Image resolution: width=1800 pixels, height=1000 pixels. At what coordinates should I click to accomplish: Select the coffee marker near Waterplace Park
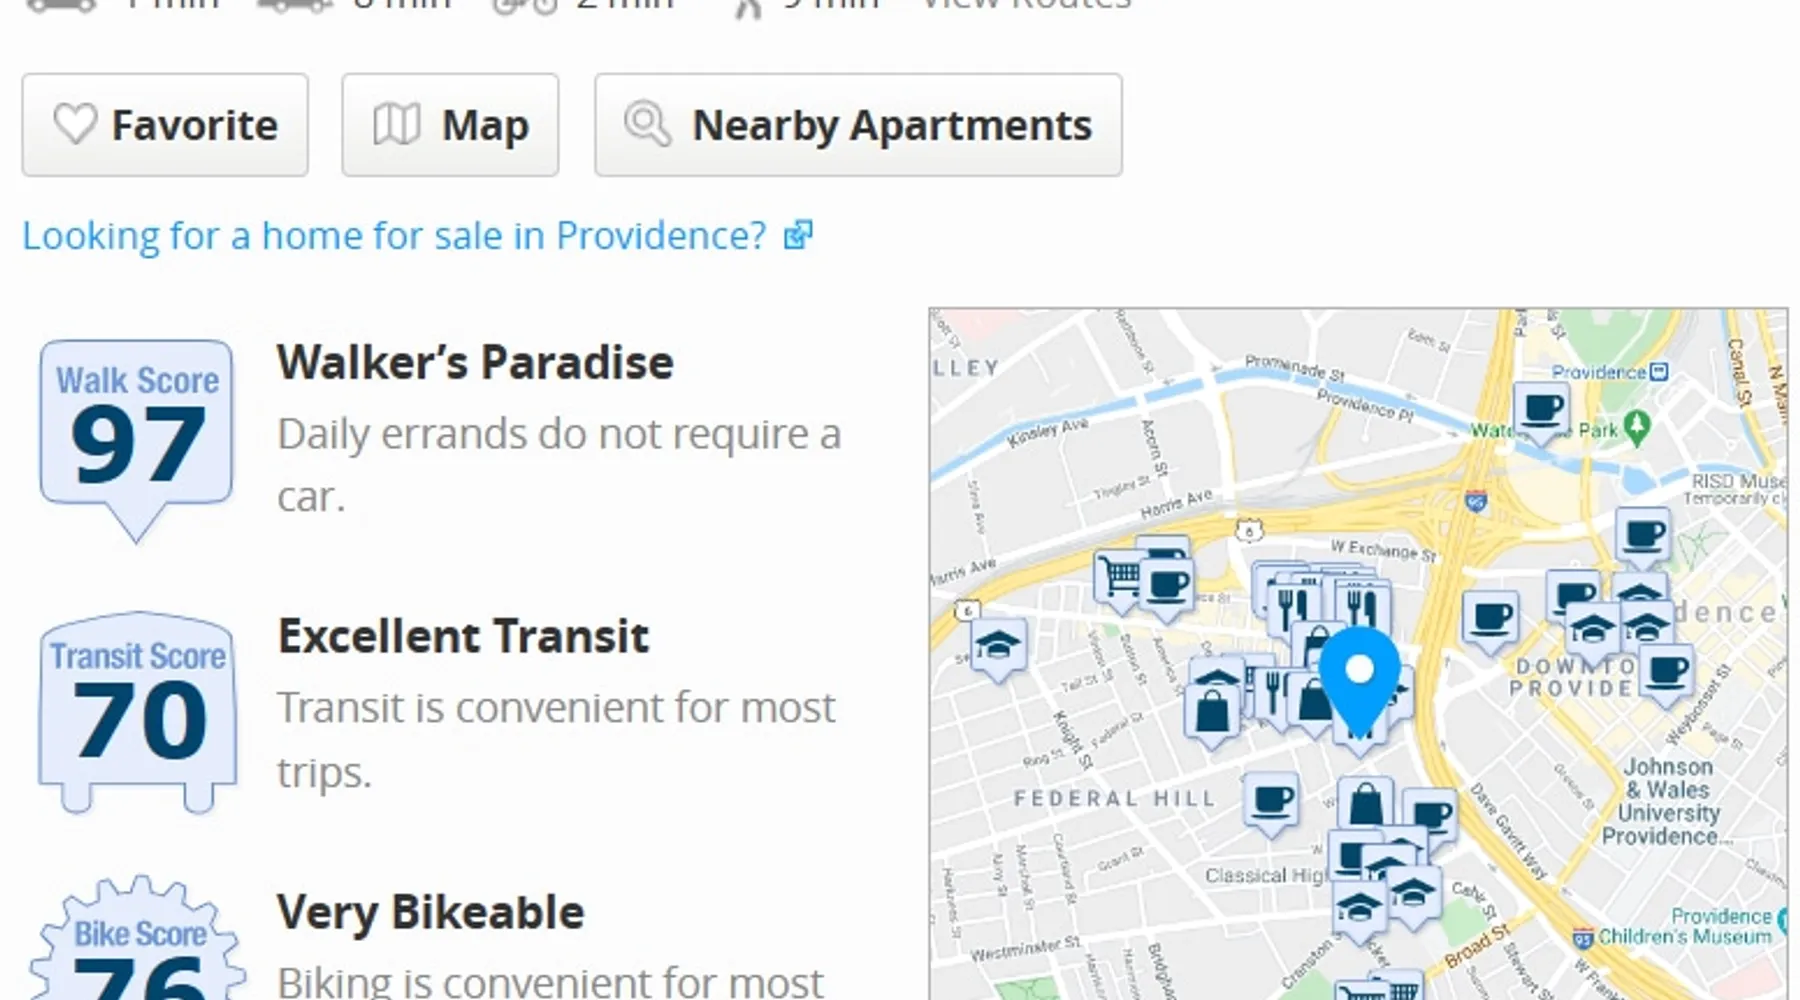[x=1541, y=409]
